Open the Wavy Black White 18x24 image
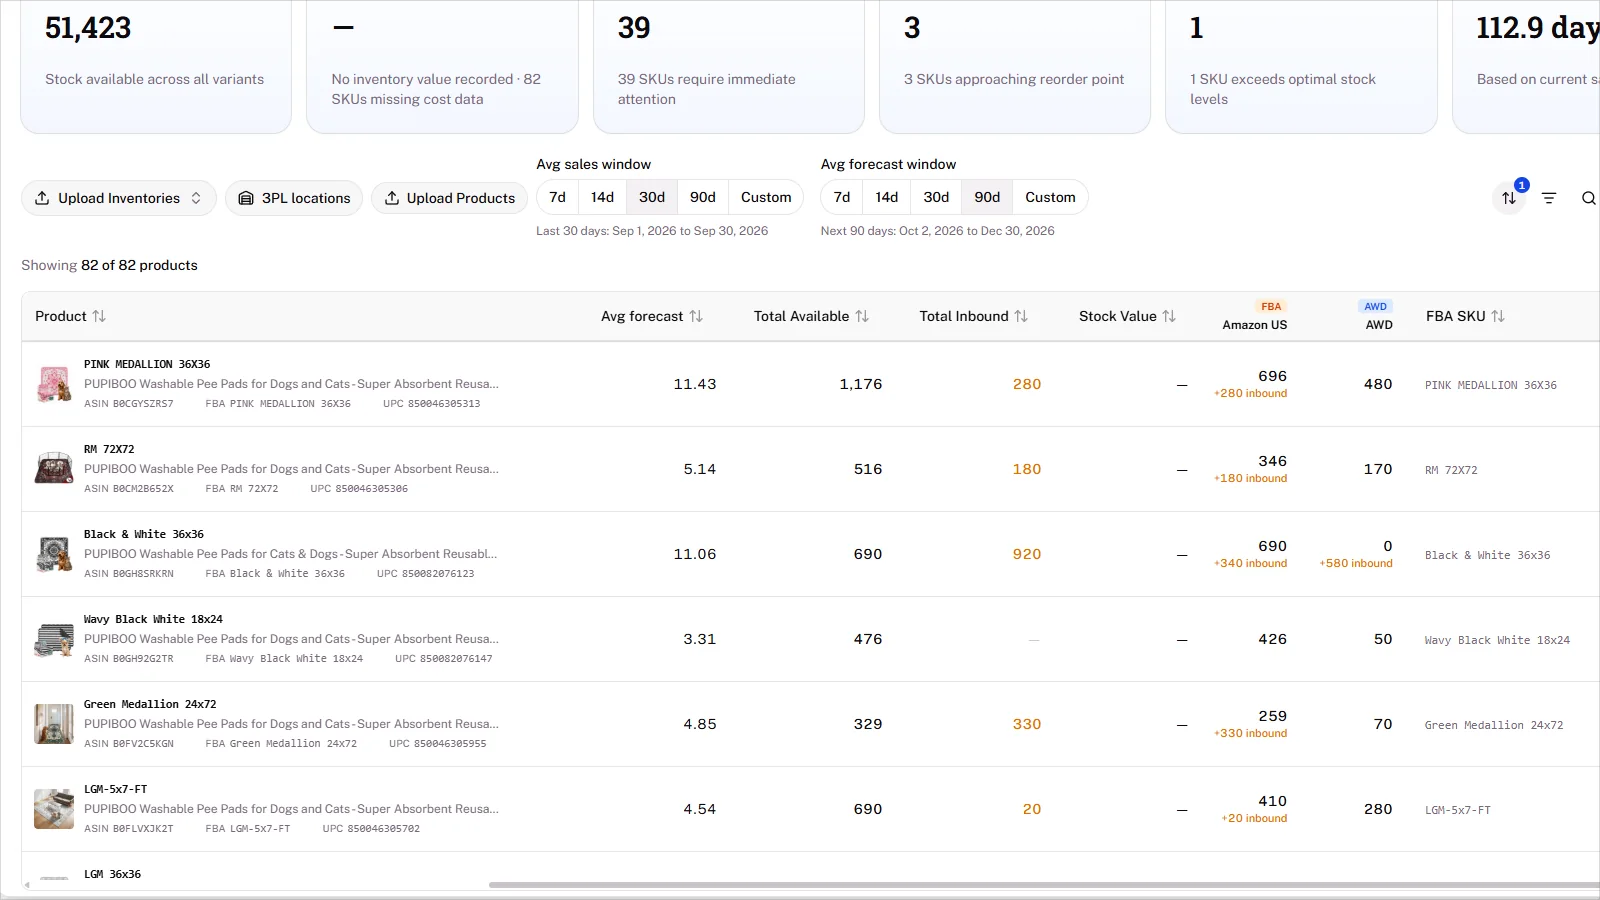The image size is (1600, 900). (54, 639)
